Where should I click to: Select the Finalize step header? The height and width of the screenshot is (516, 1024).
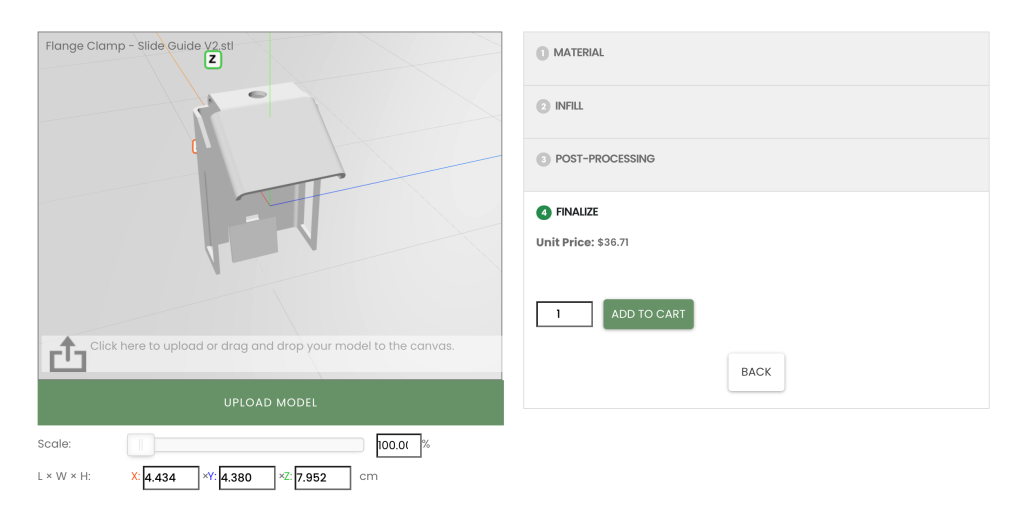pos(577,212)
